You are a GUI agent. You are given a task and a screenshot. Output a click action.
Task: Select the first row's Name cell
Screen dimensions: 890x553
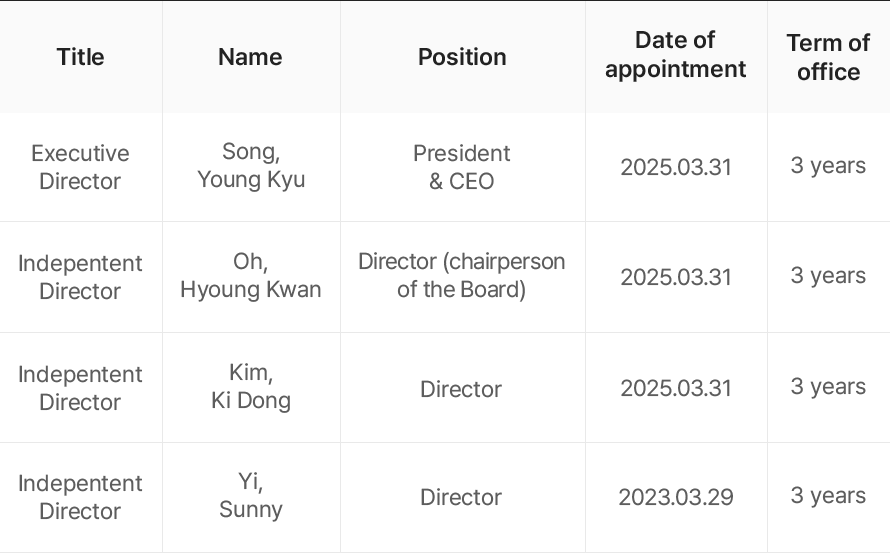point(251,167)
